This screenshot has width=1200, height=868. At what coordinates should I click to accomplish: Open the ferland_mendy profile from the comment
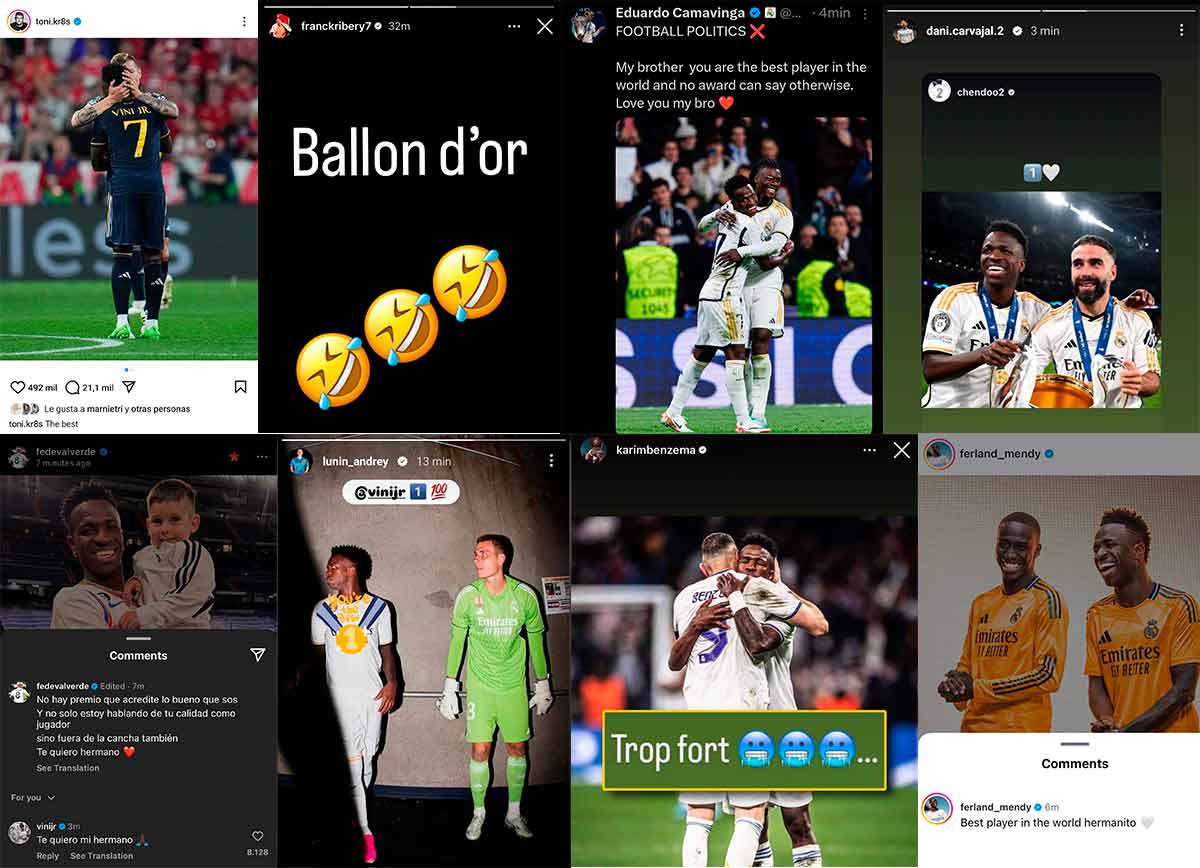pyautogui.click(x=995, y=807)
